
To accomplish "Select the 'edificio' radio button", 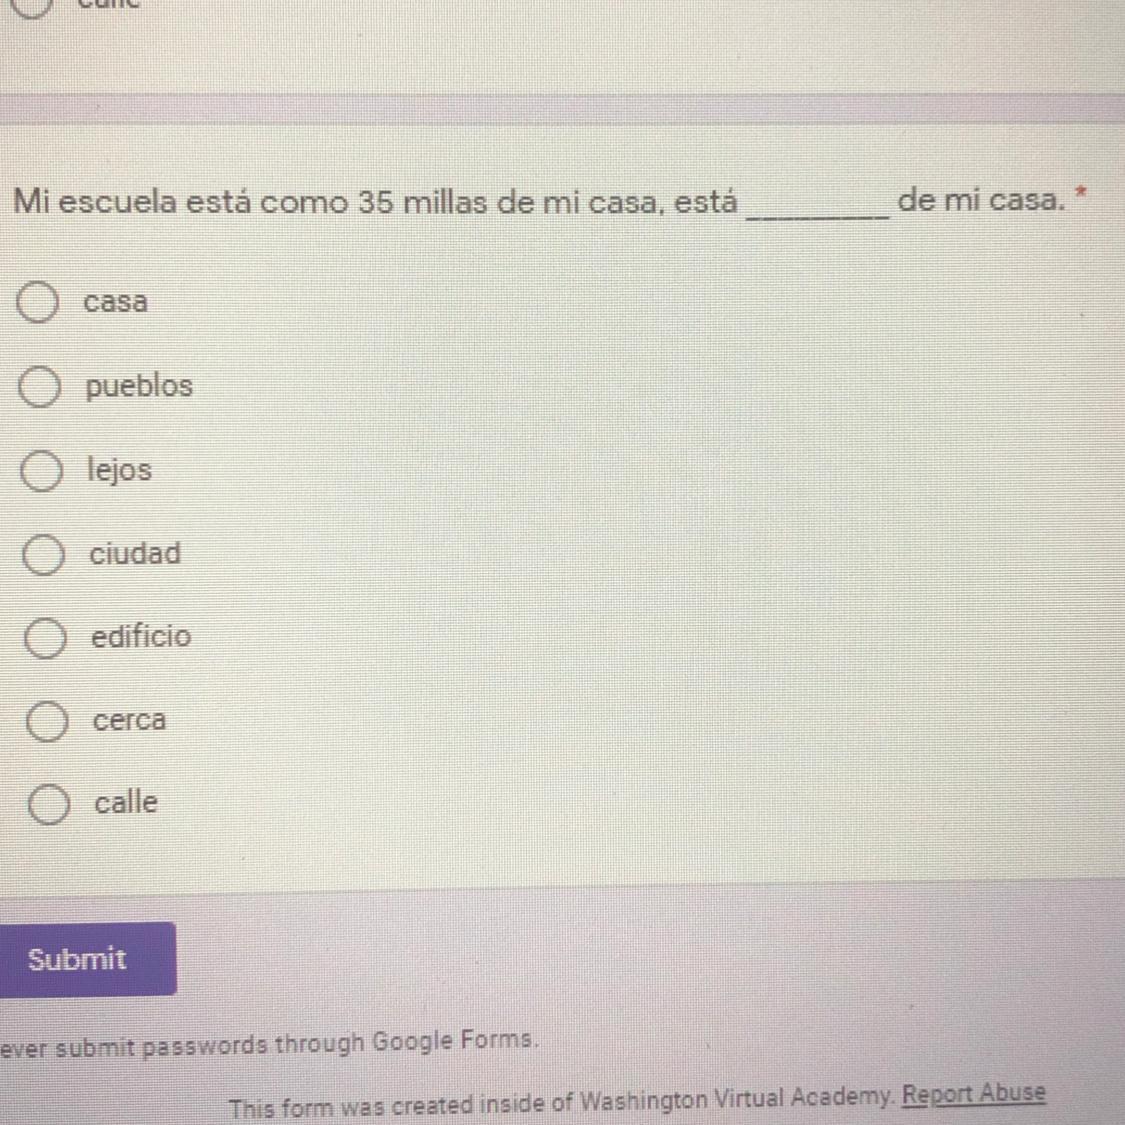I will (x=45, y=638).
